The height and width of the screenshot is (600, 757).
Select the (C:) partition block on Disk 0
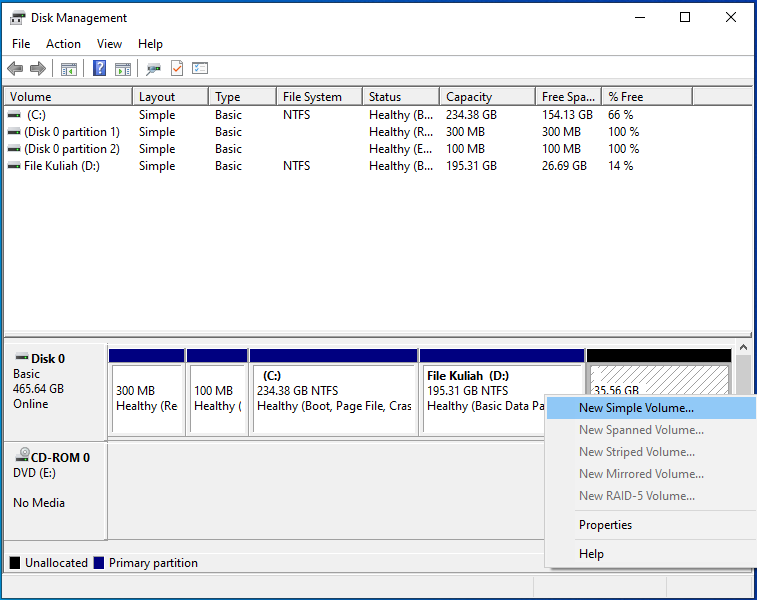tap(333, 398)
